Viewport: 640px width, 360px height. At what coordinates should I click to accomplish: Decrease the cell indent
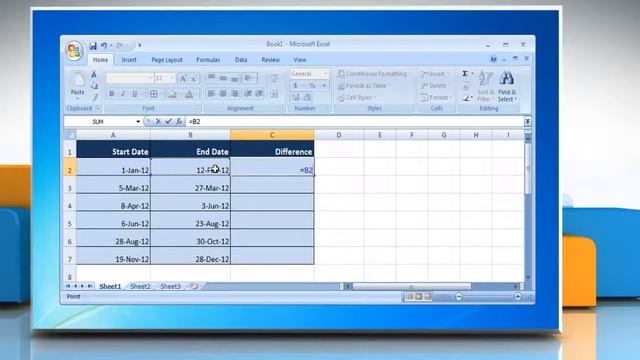coord(248,94)
